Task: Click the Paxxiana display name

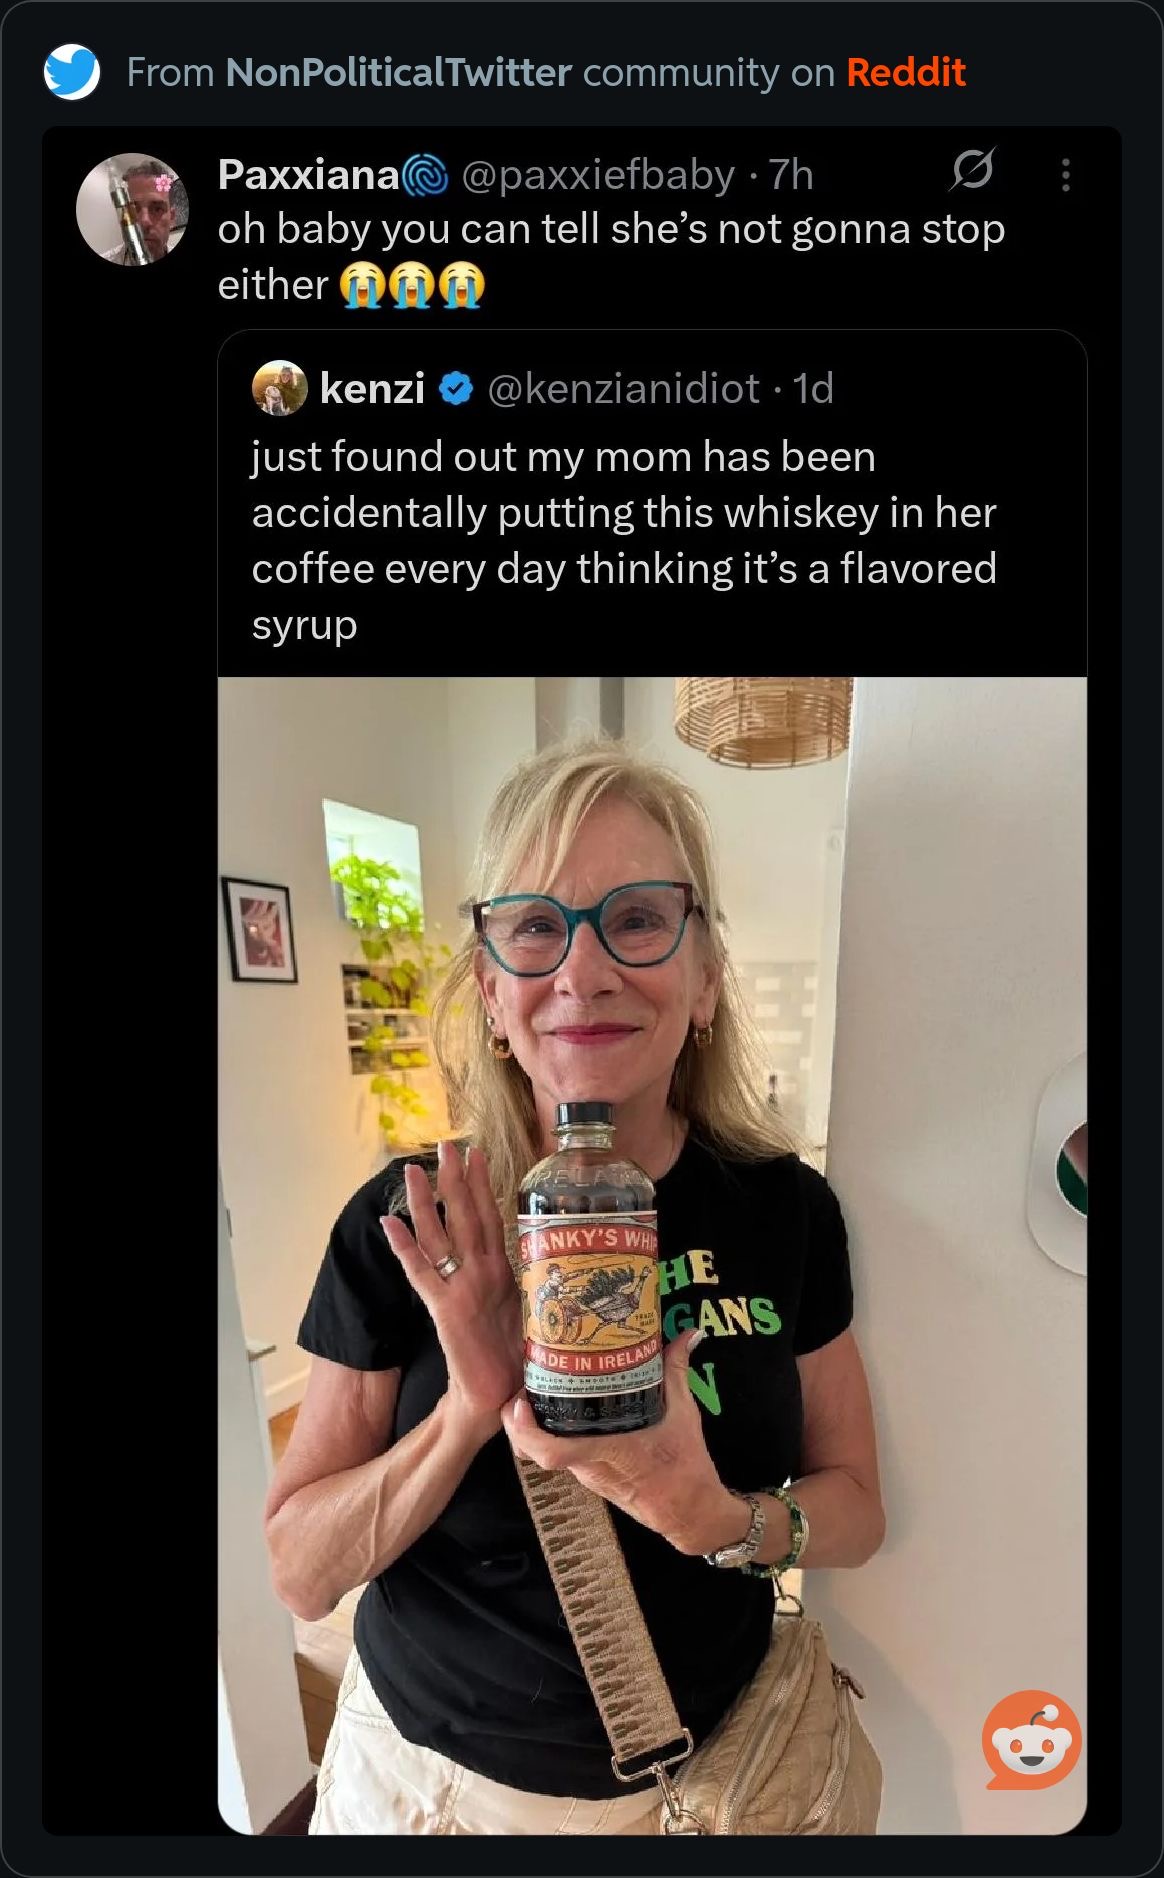Action: pos(308,175)
